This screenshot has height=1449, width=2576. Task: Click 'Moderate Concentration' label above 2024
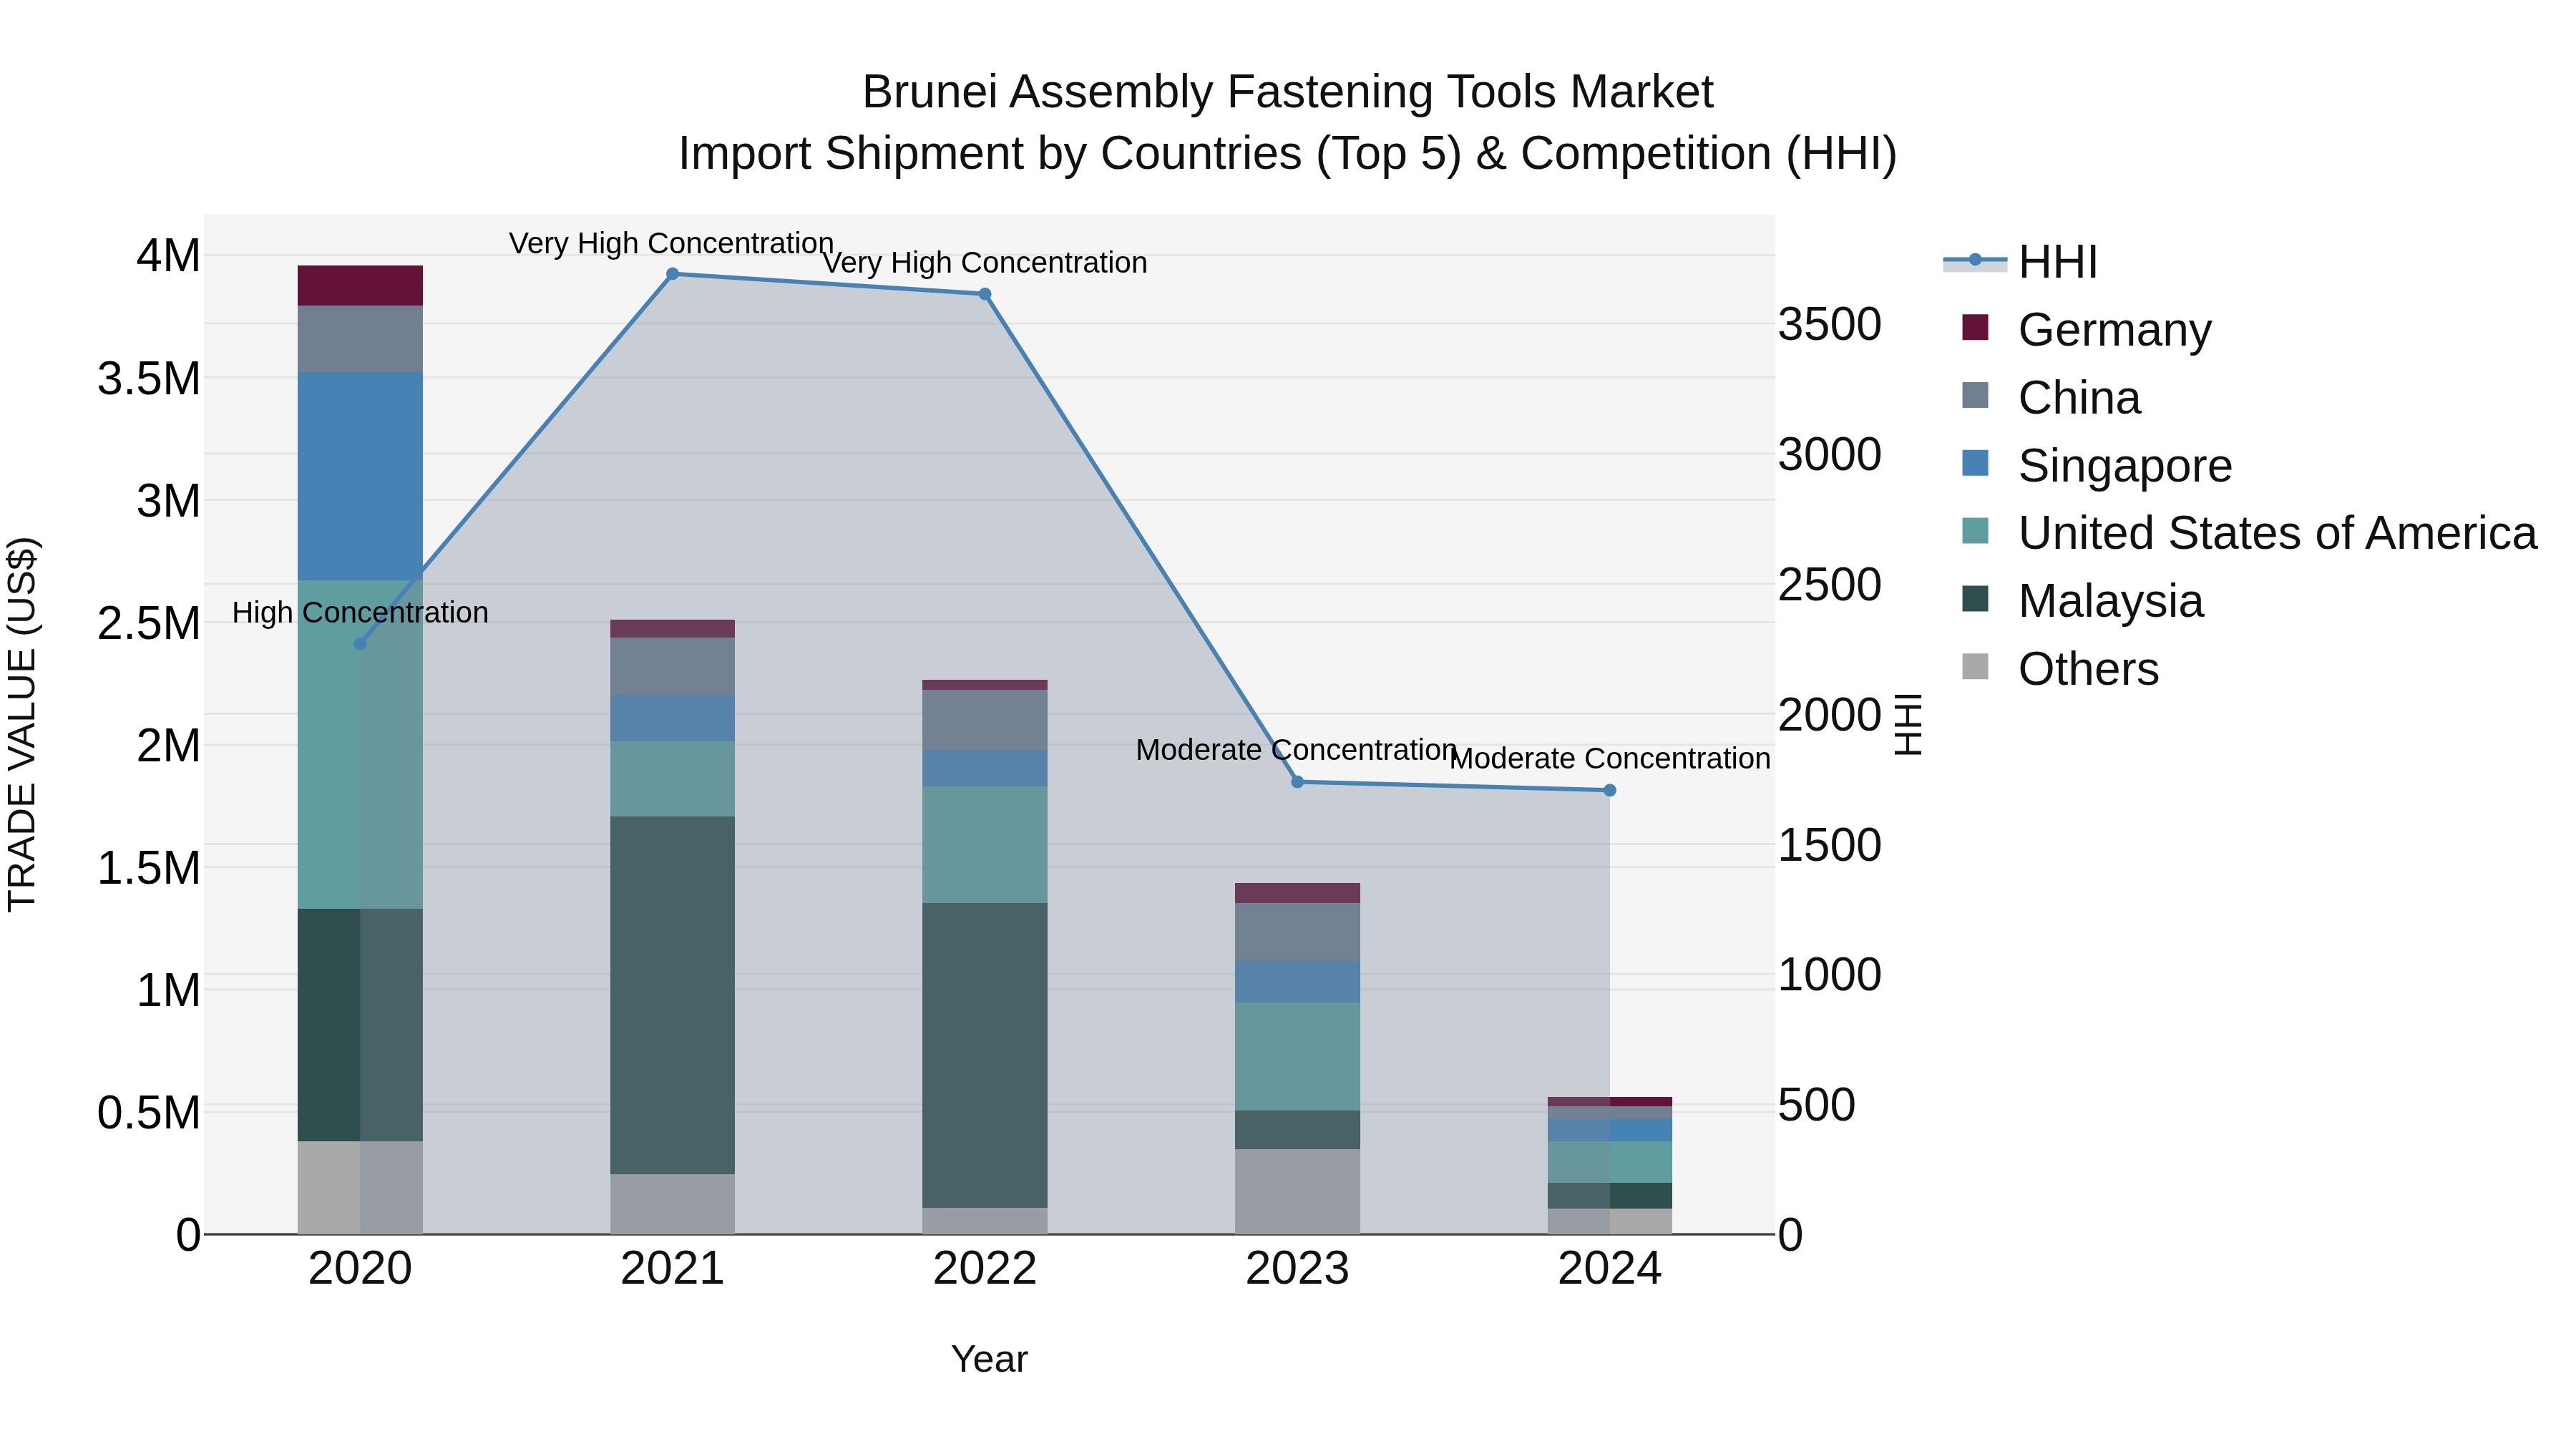[1610, 758]
